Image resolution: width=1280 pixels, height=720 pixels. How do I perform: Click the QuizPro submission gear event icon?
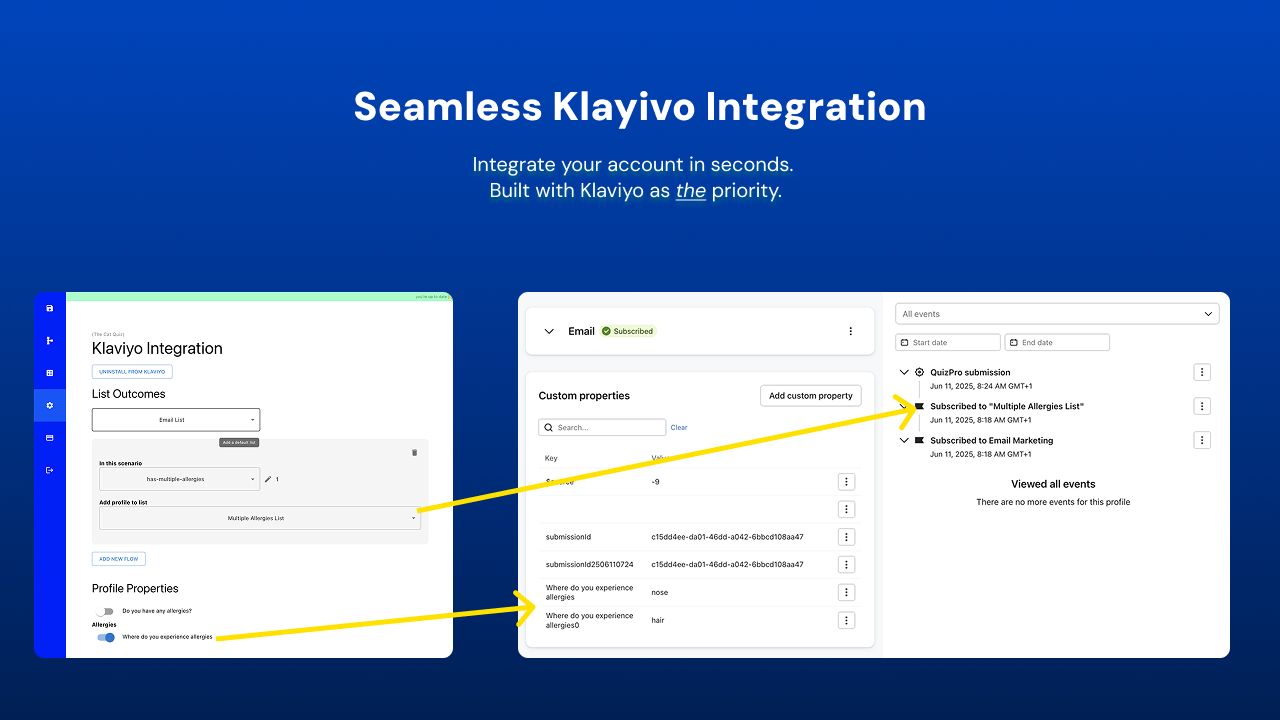pos(919,372)
